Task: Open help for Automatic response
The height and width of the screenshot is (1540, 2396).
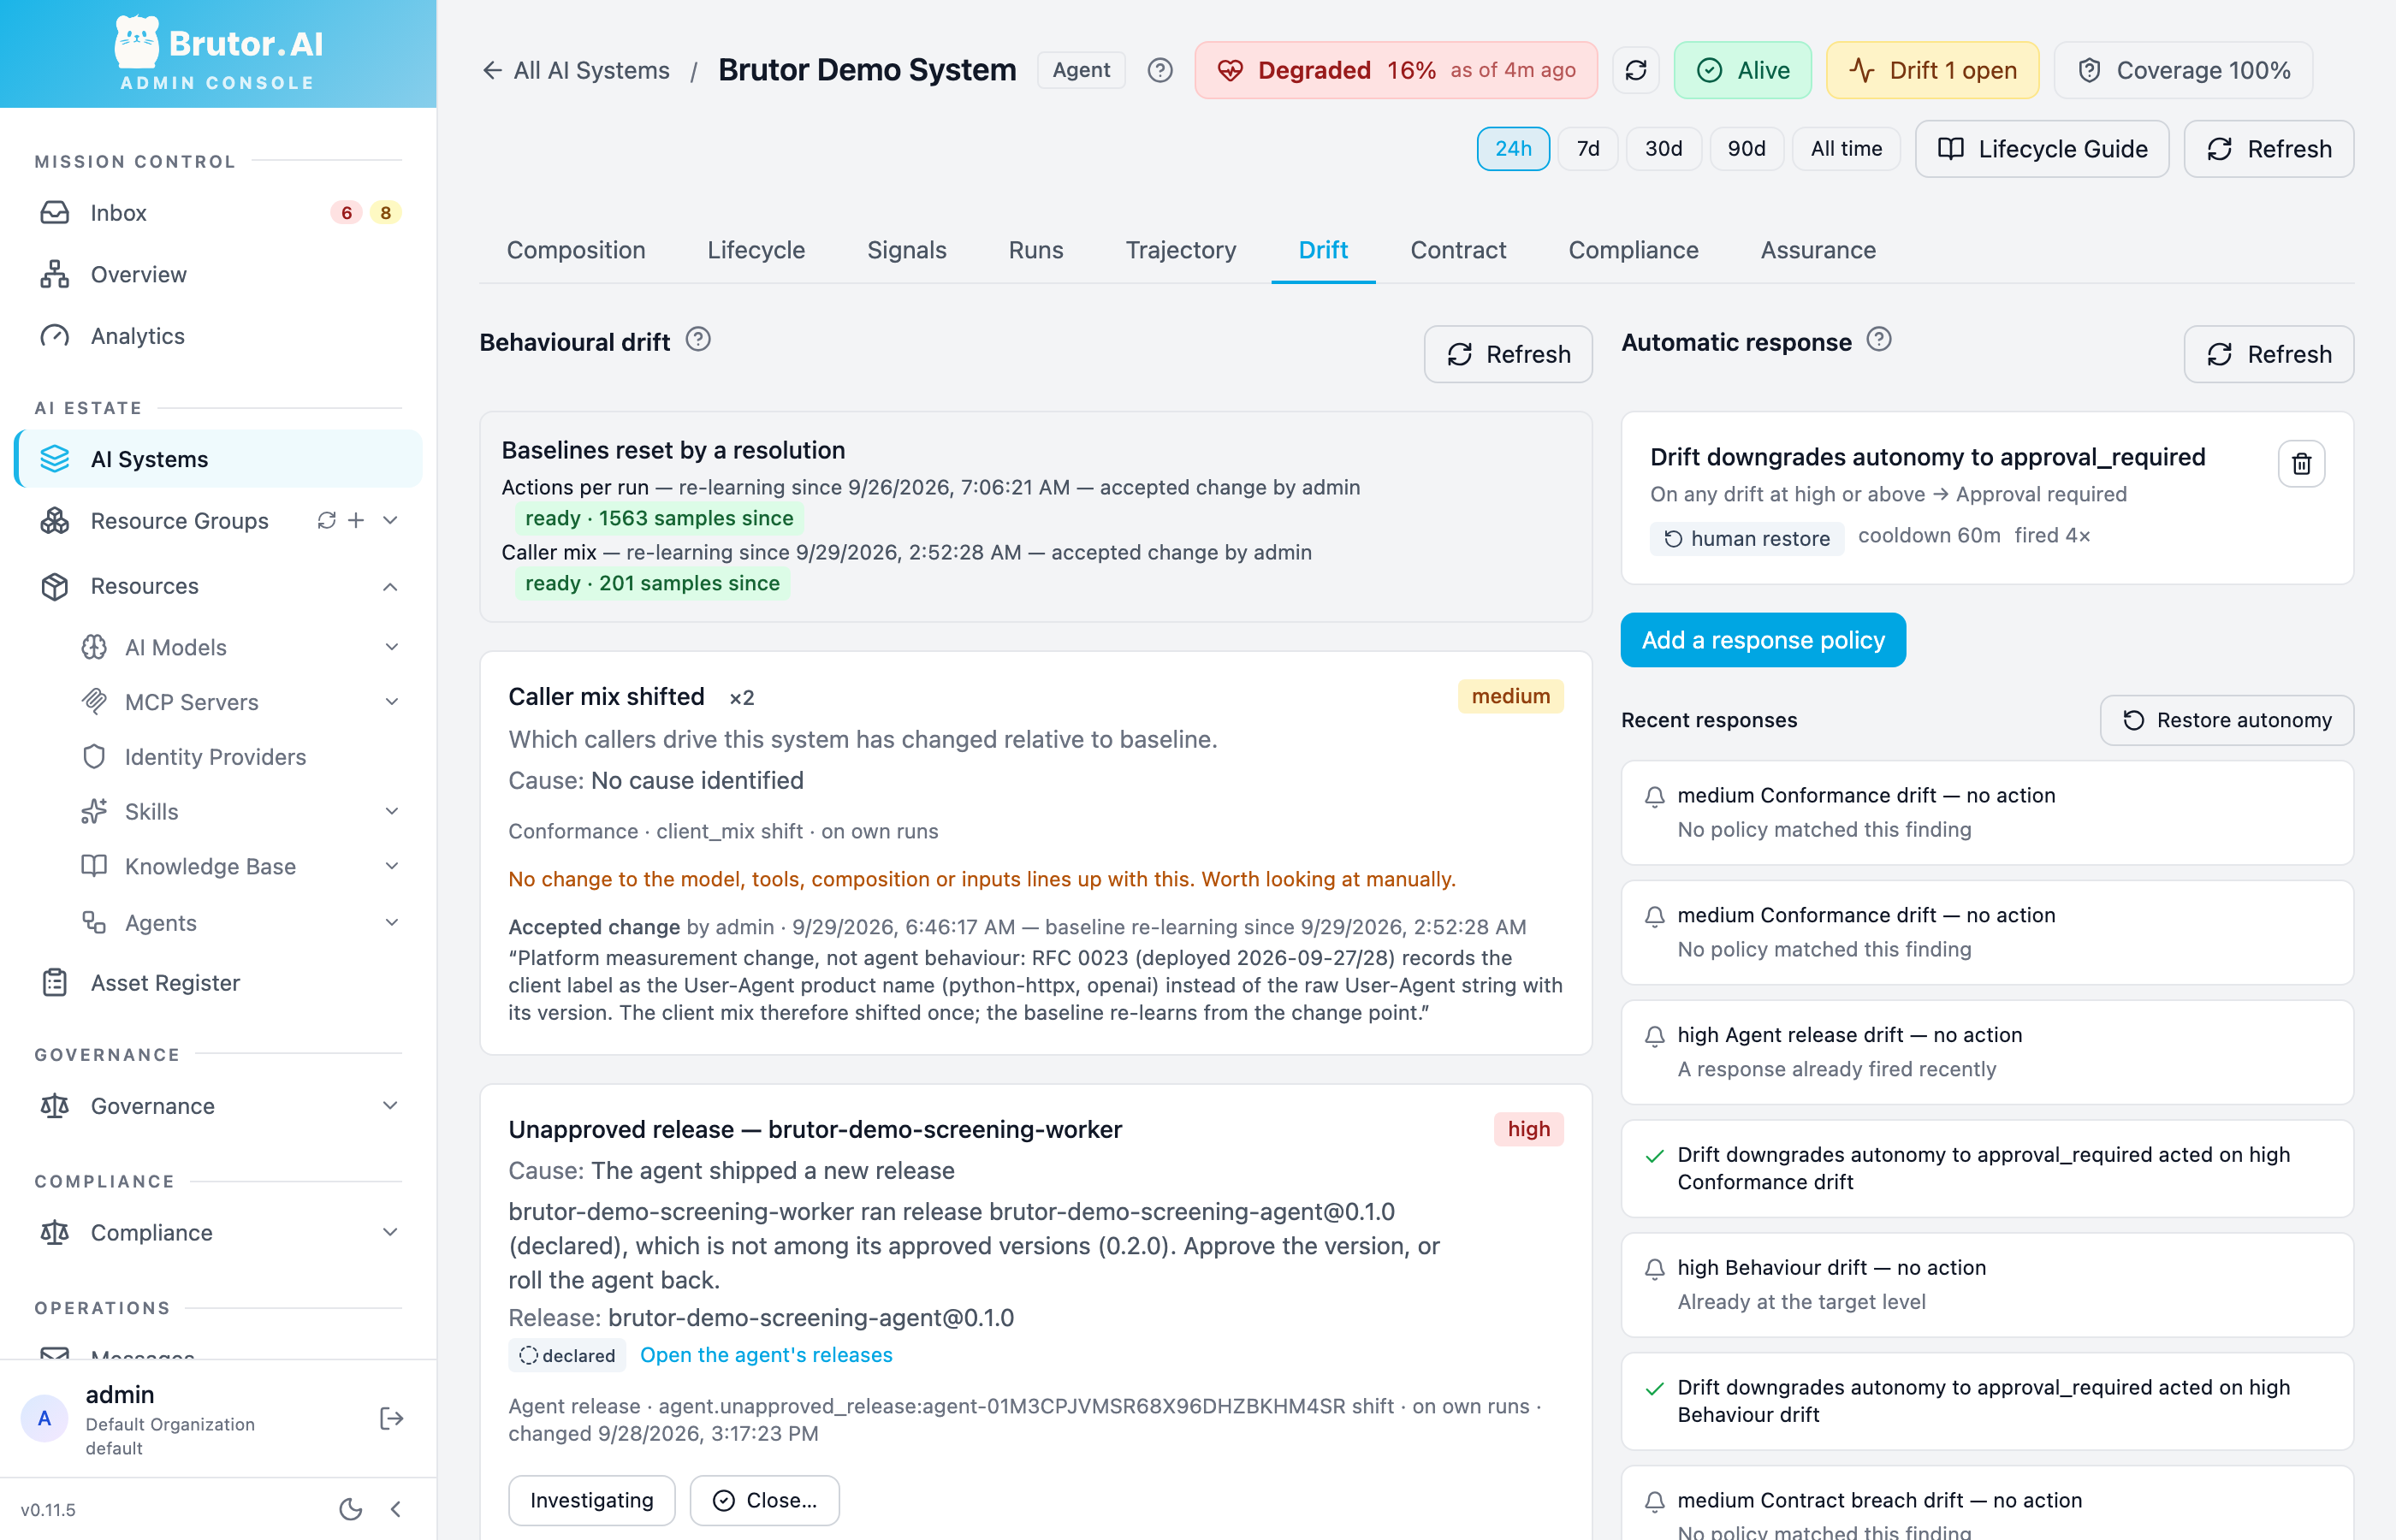Action: pyautogui.click(x=1879, y=340)
